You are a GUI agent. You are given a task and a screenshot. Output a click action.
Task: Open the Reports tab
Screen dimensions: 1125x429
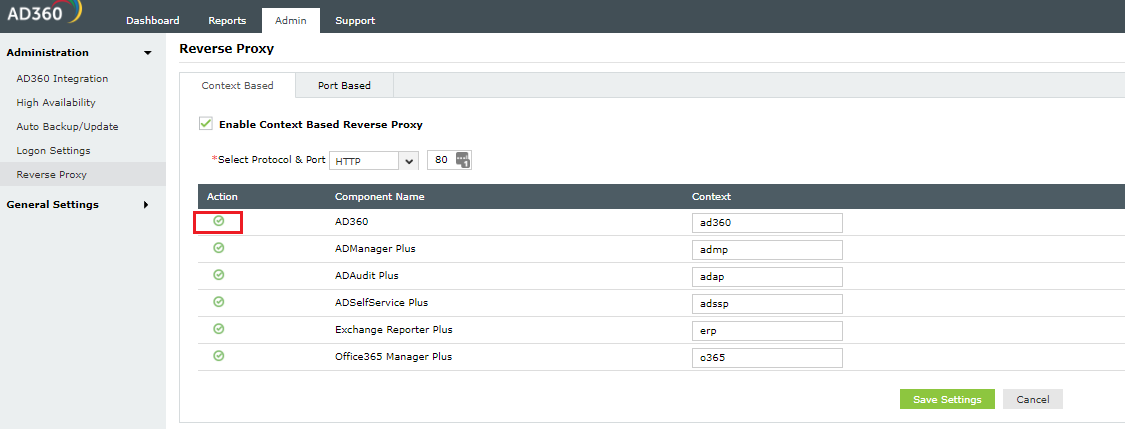227,21
